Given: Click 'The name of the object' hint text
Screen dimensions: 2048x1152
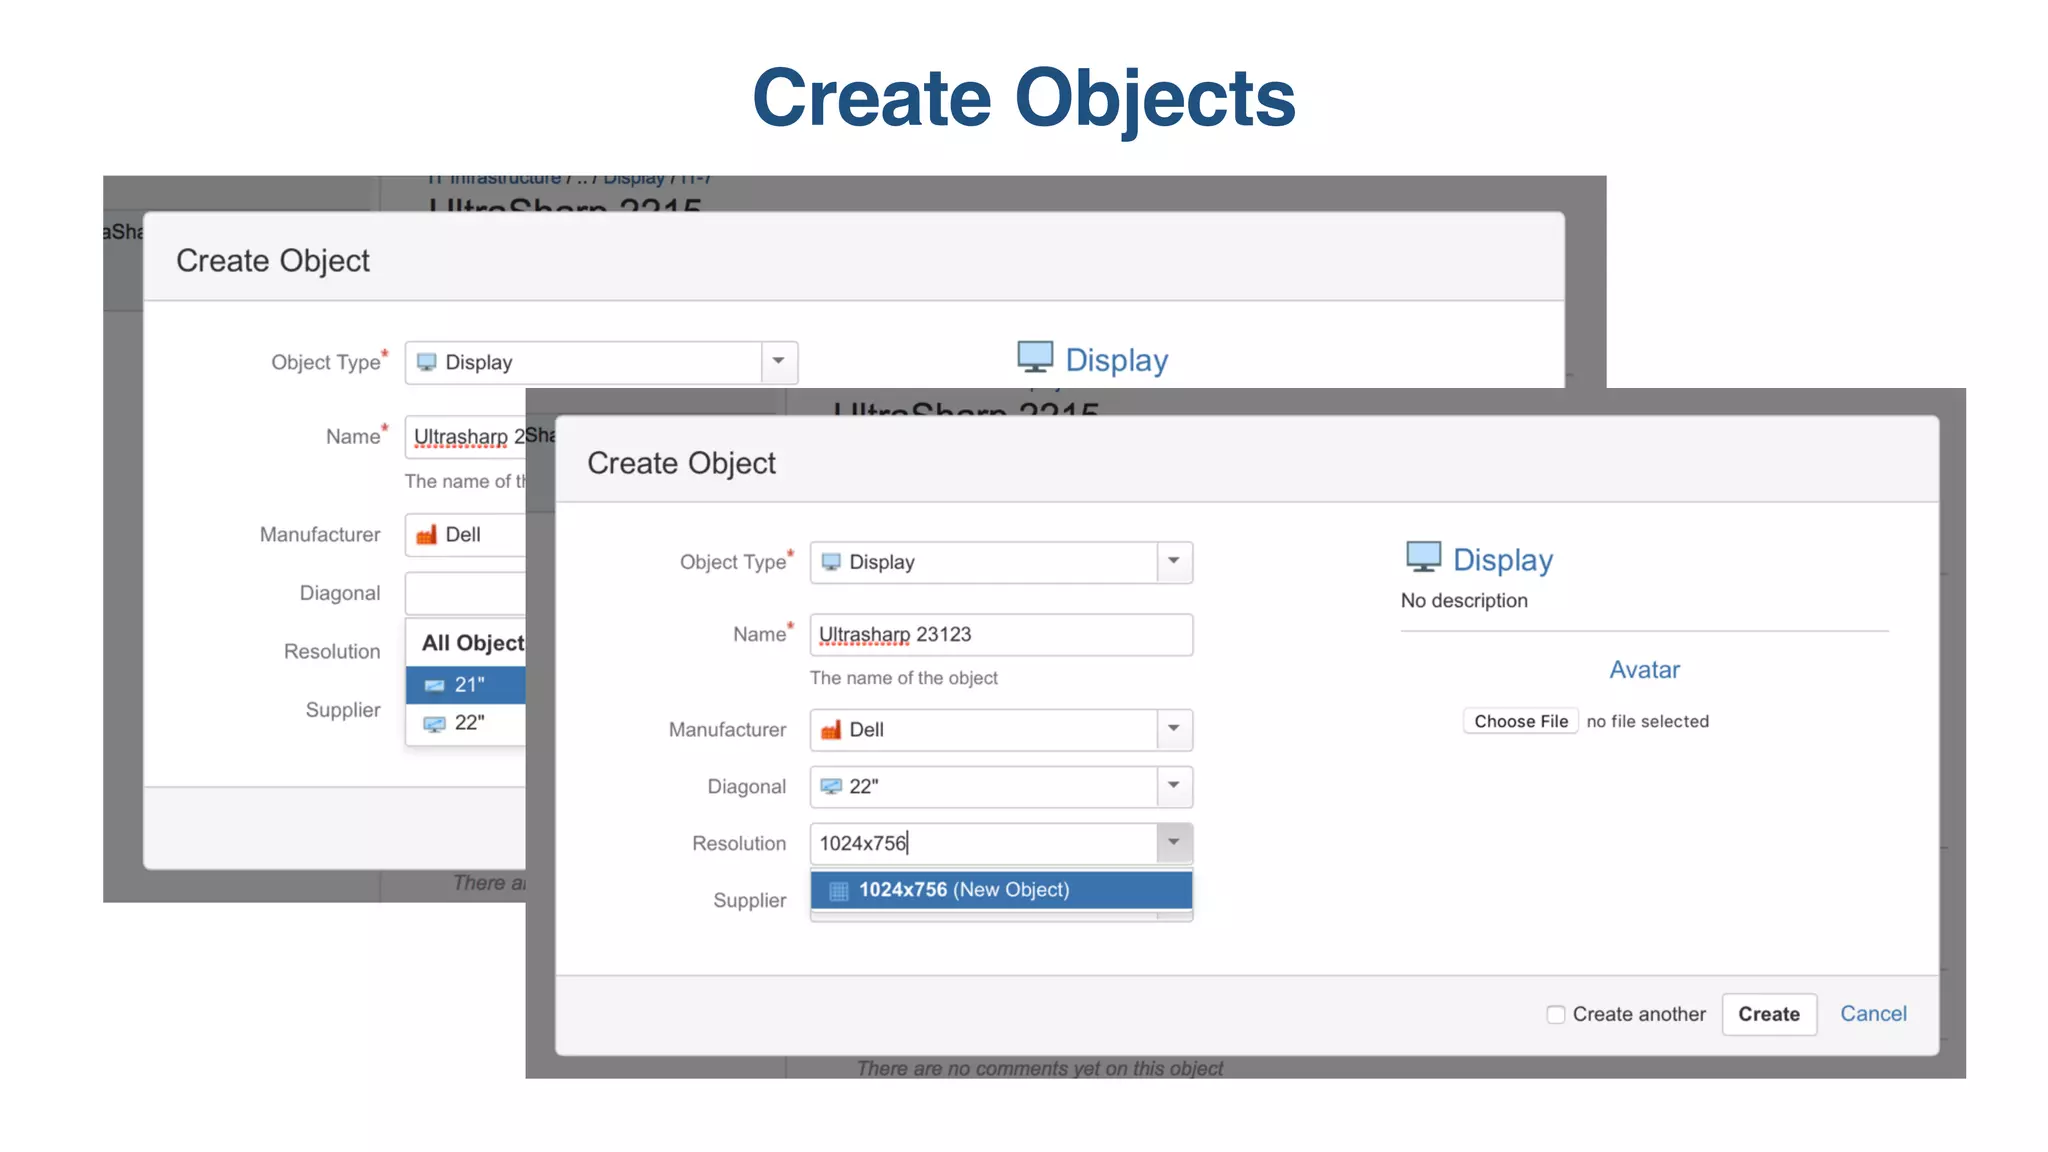Looking at the screenshot, I should tap(904, 678).
